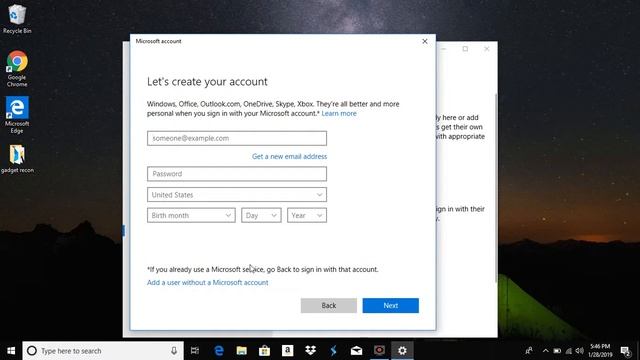Open File Explorer from the taskbar
640x360 pixels.
[242, 351]
